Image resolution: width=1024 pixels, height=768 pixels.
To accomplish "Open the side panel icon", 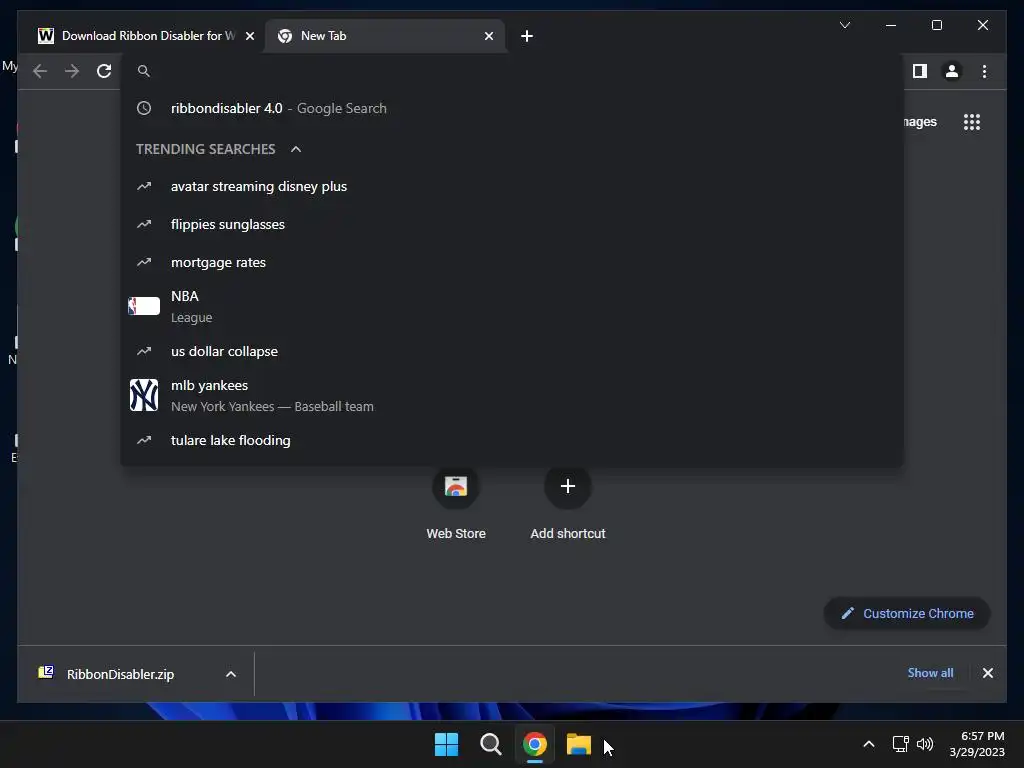I will (920, 71).
